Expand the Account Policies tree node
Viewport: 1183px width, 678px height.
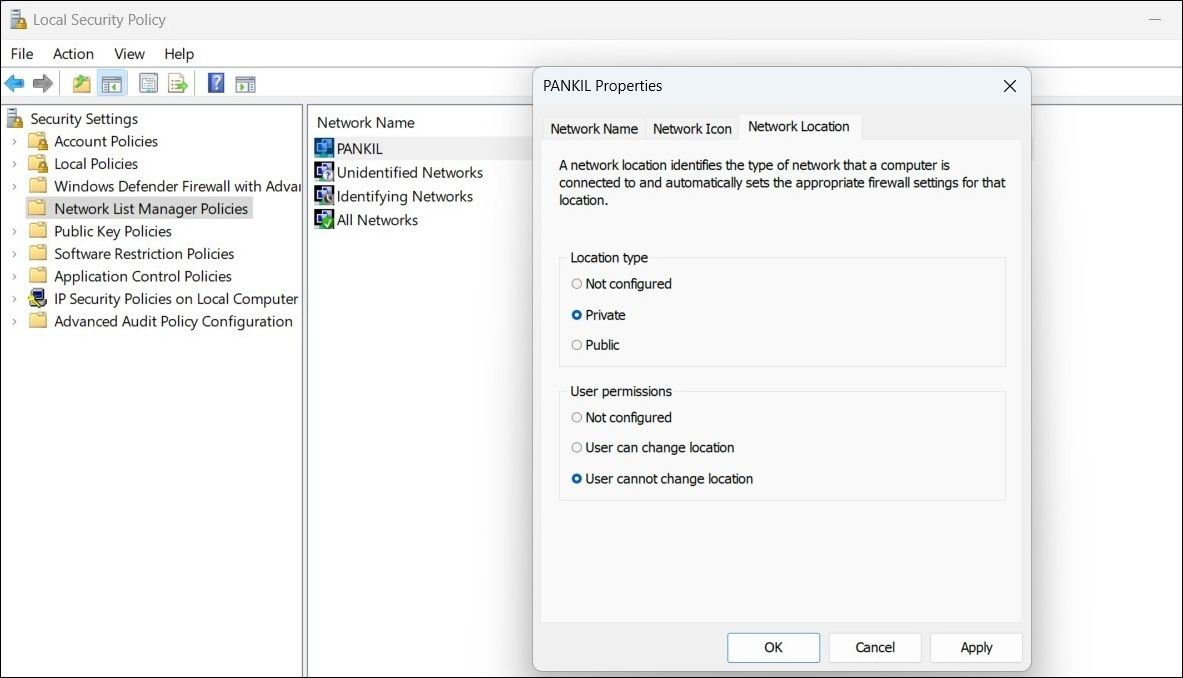(x=14, y=142)
